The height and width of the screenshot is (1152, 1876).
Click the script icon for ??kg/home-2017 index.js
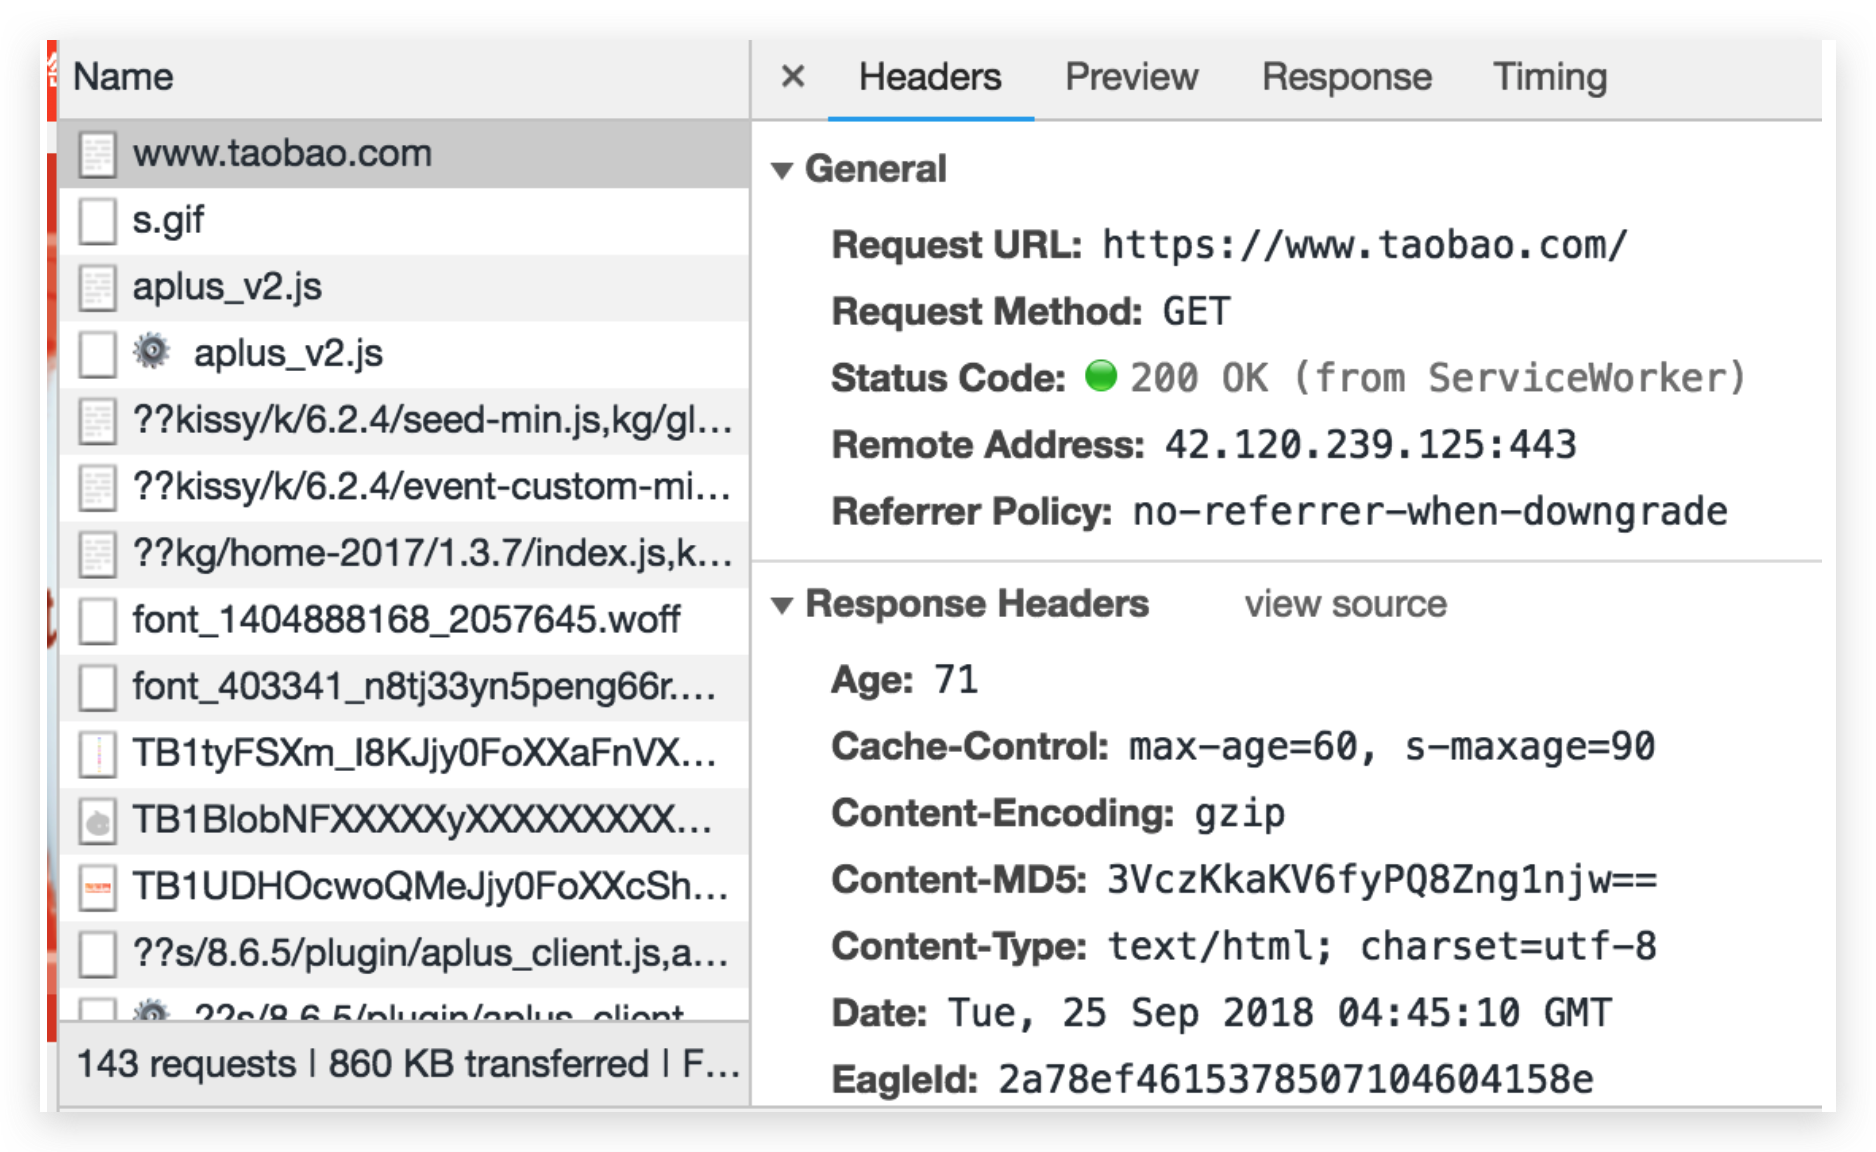click(x=98, y=555)
